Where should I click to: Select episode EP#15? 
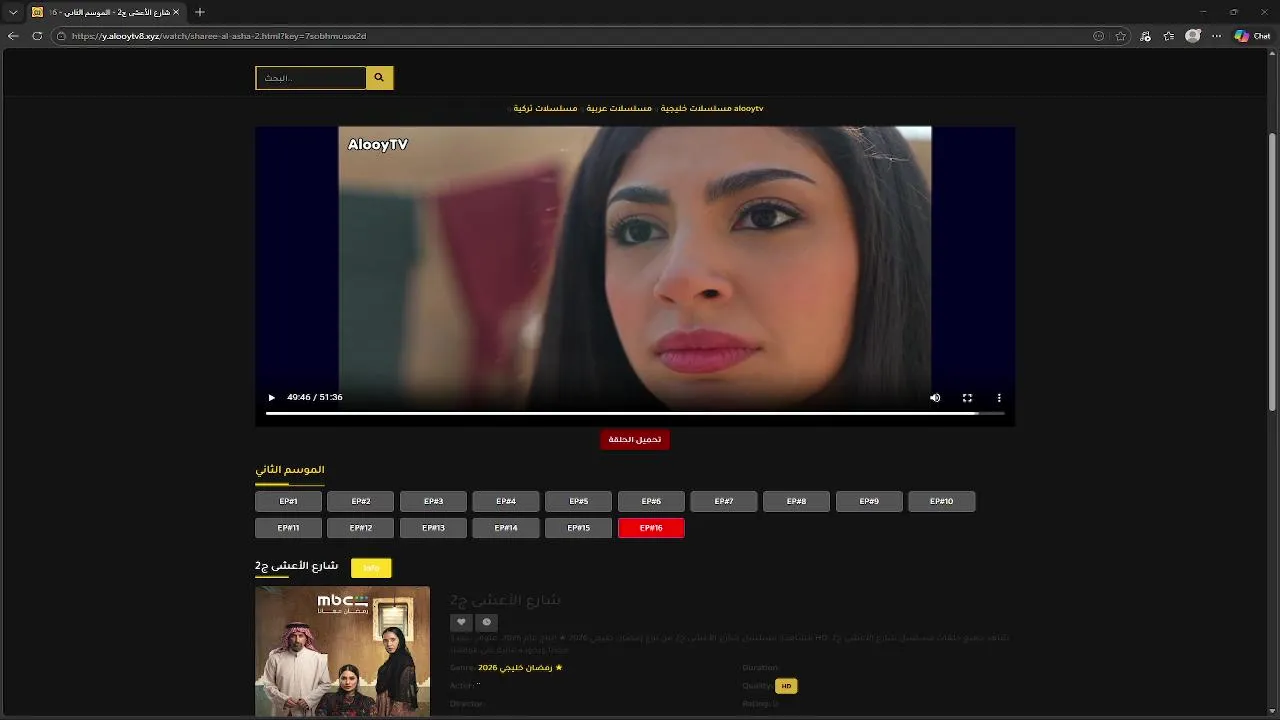click(x=579, y=528)
